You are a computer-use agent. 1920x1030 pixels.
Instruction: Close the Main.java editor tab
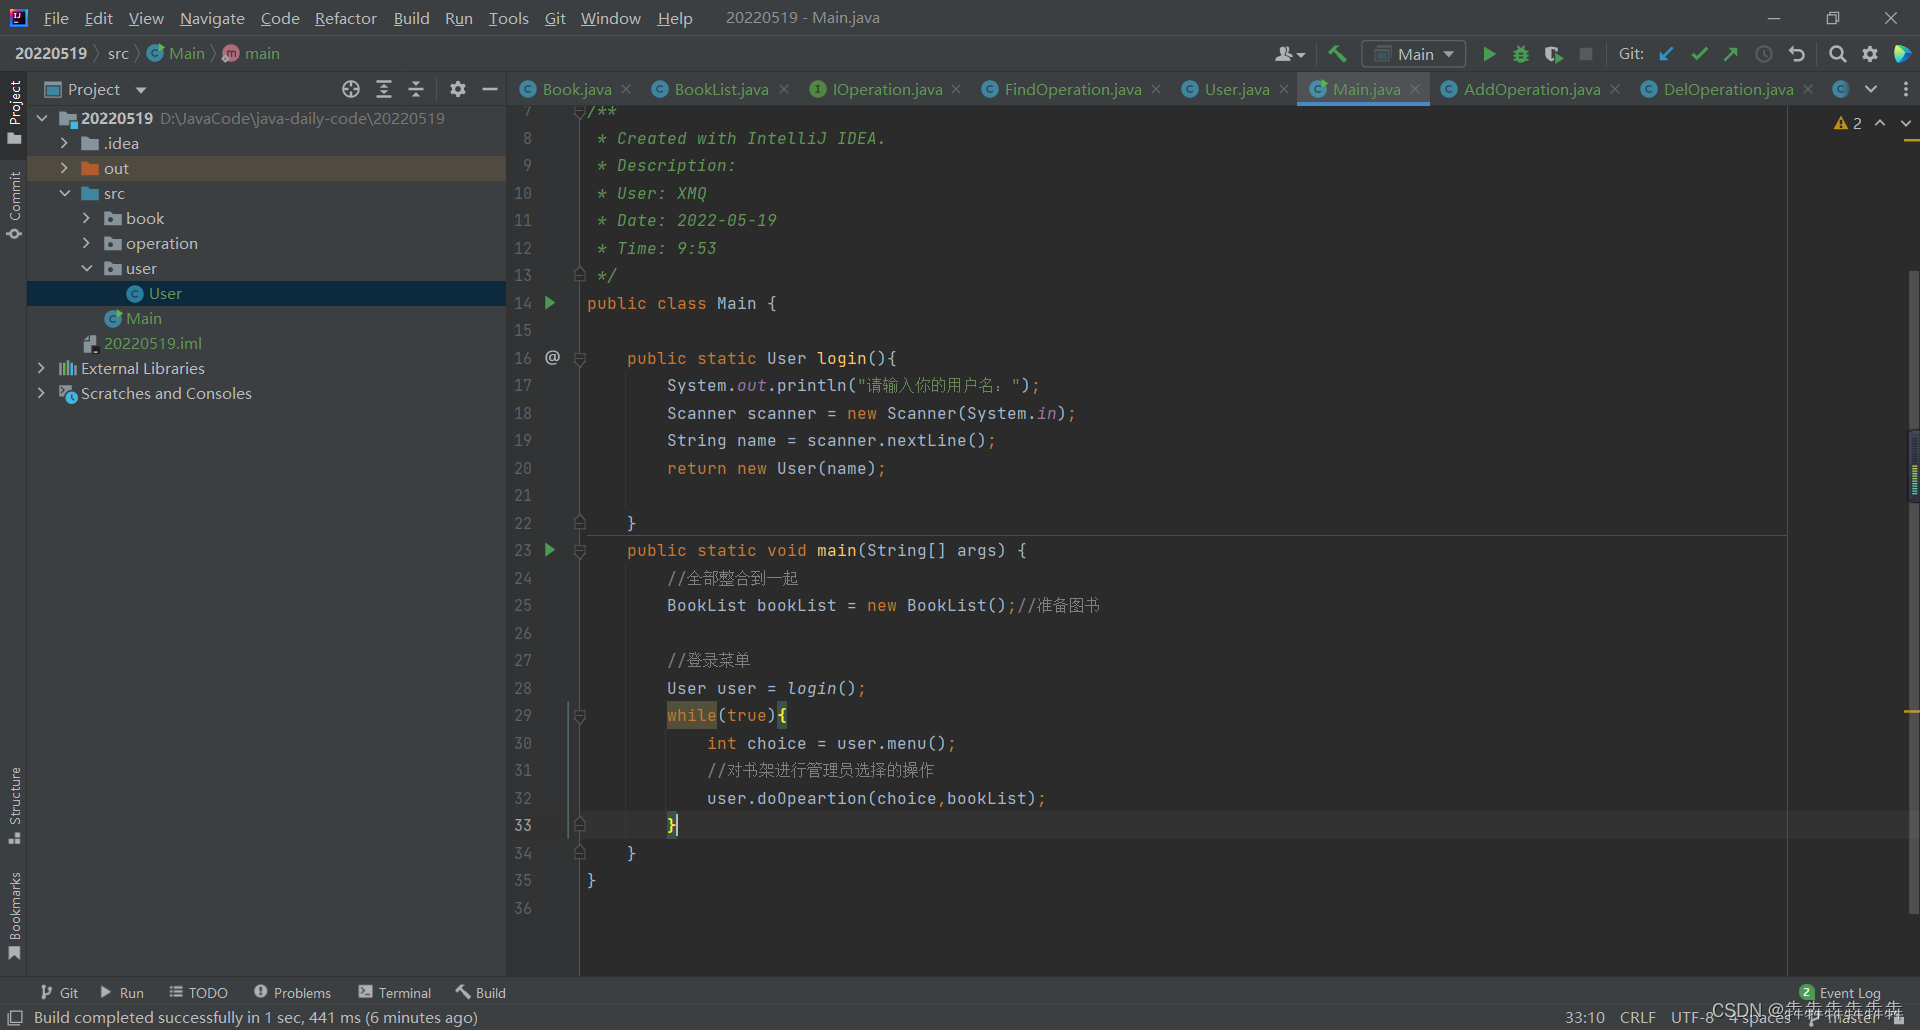1415,89
